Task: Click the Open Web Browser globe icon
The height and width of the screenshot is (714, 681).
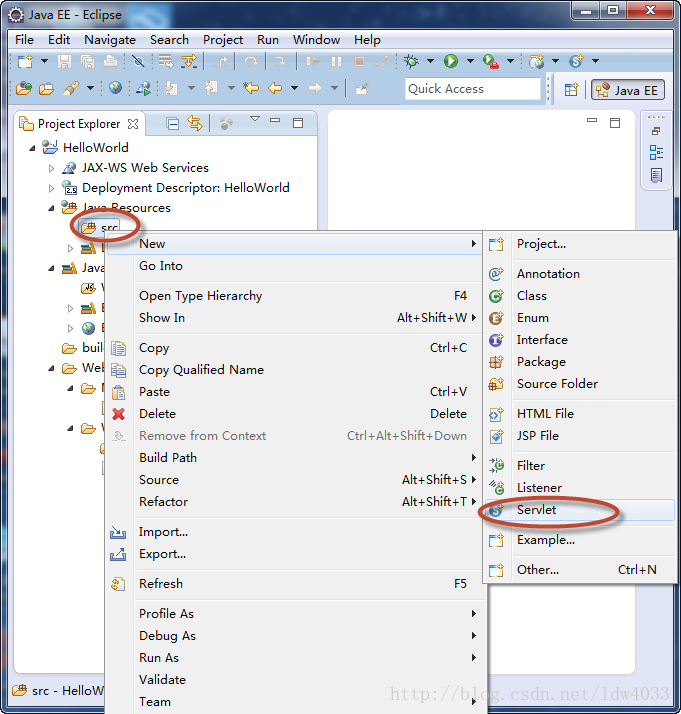Action: (115, 87)
